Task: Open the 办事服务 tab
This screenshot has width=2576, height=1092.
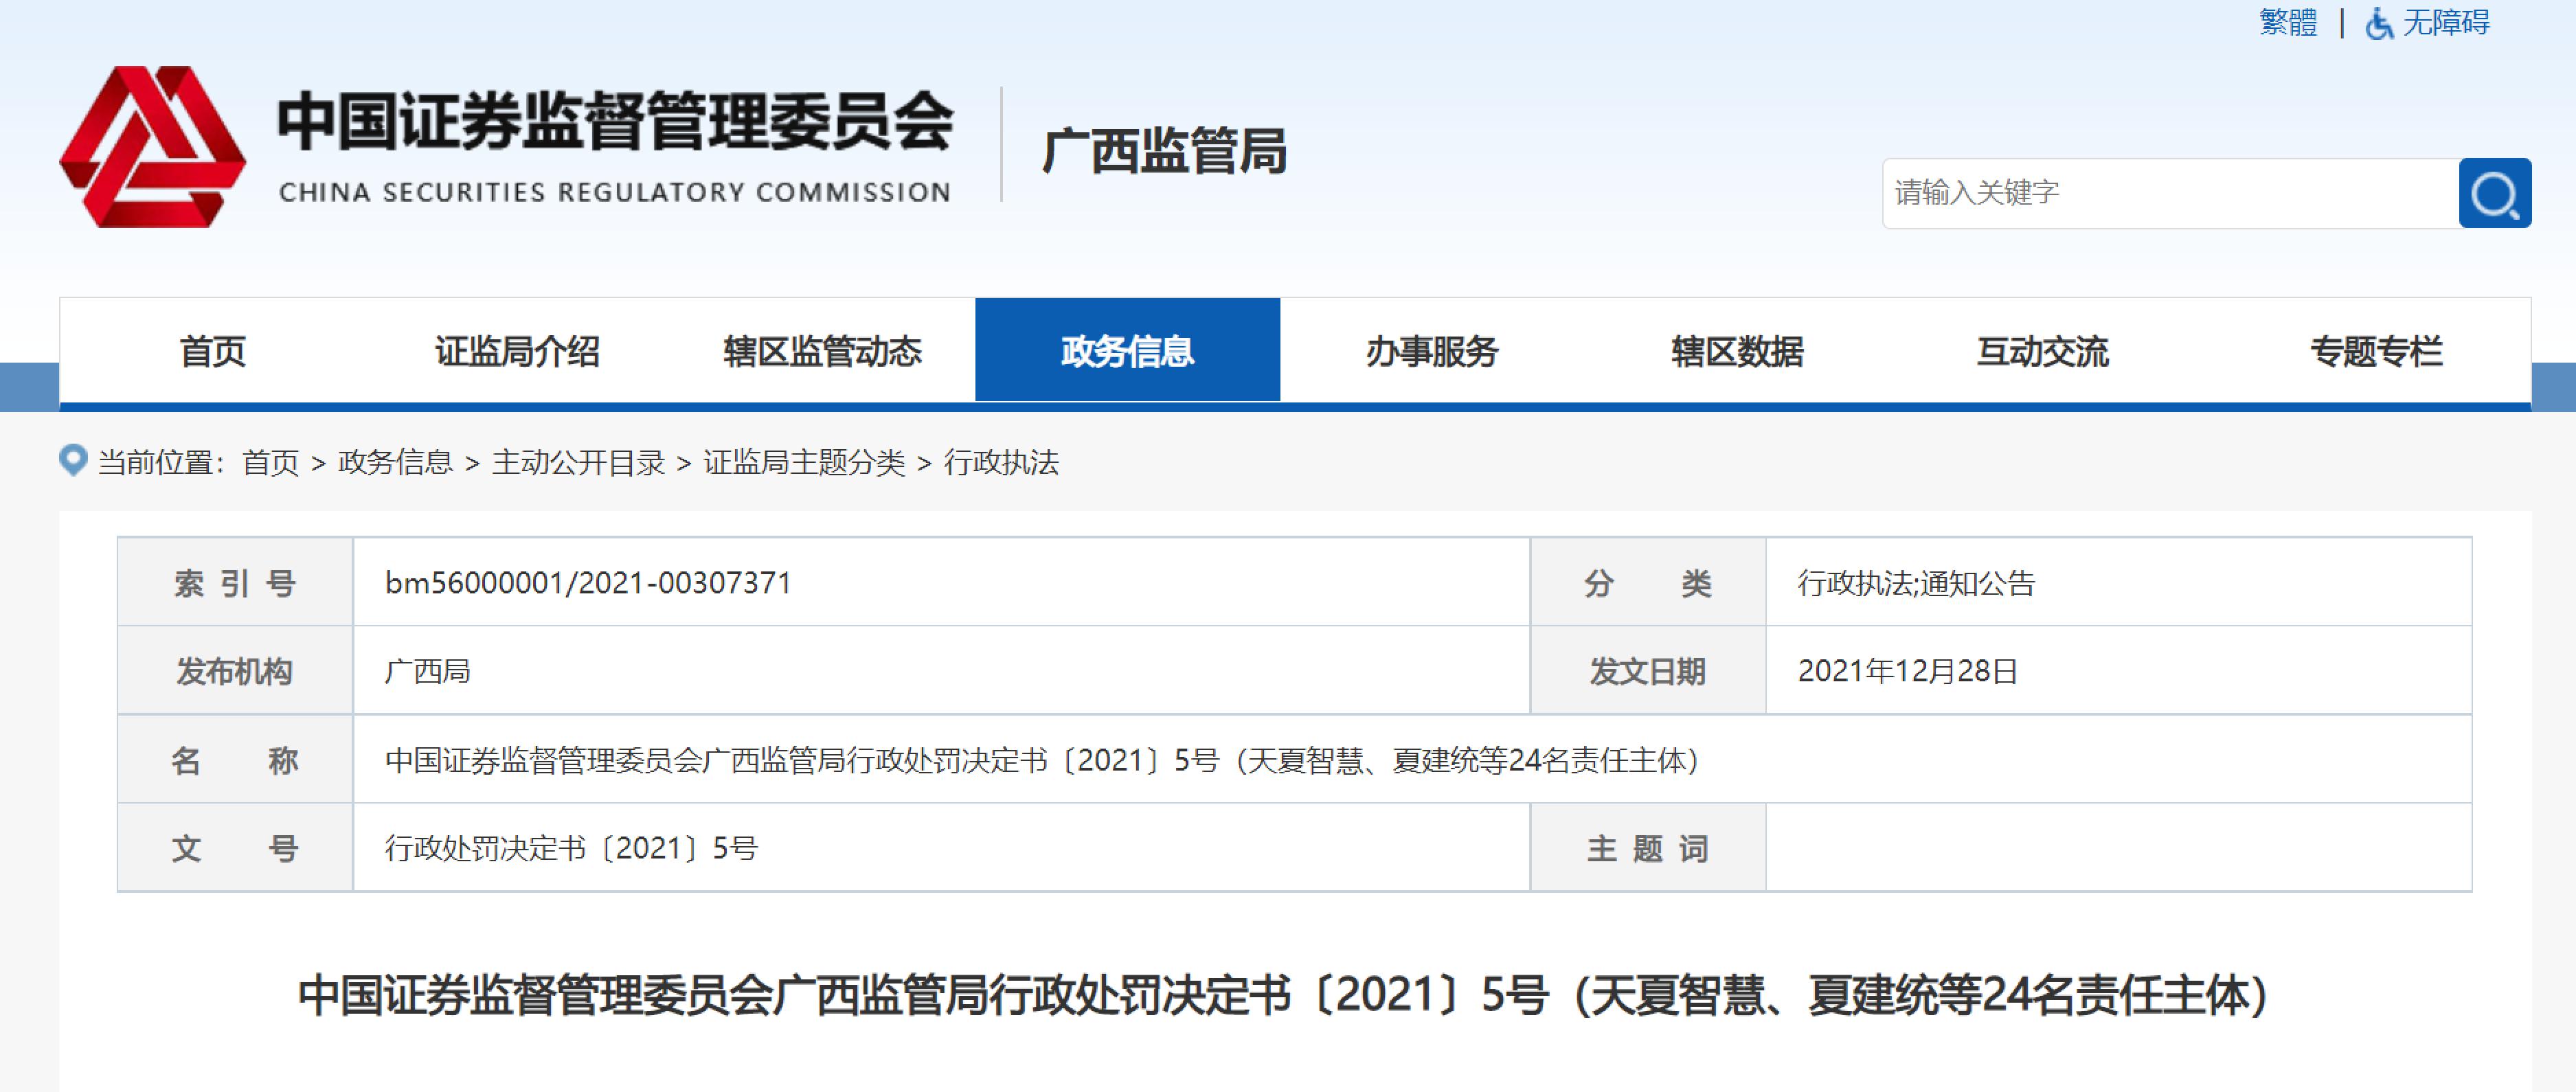Action: pyautogui.click(x=1432, y=351)
